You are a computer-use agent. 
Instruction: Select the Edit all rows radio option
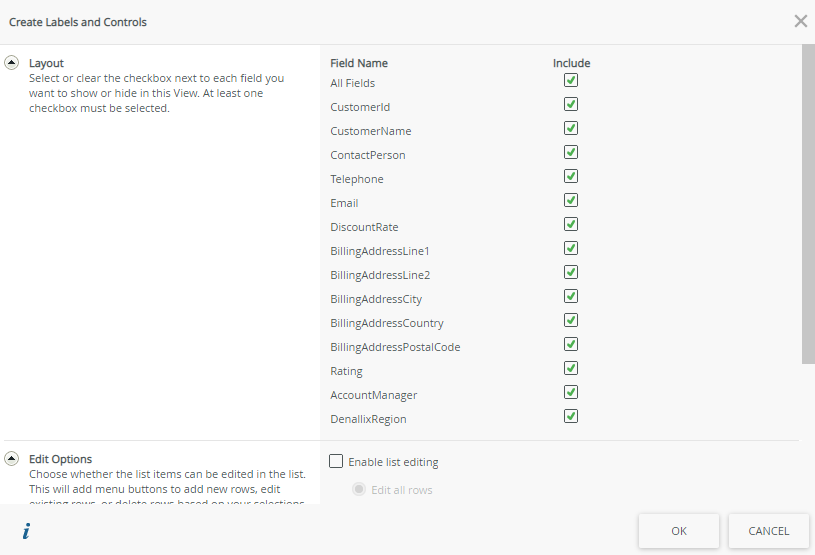(359, 489)
